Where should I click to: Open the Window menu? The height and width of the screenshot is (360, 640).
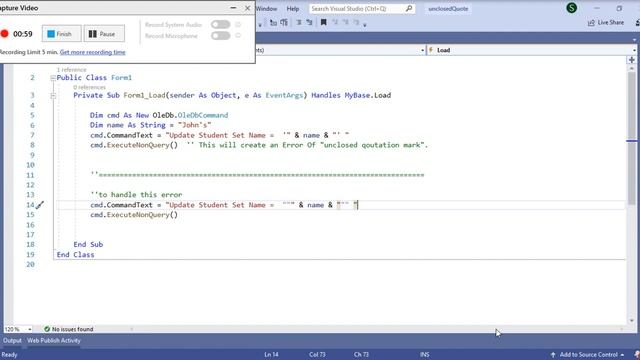point(266,9)
